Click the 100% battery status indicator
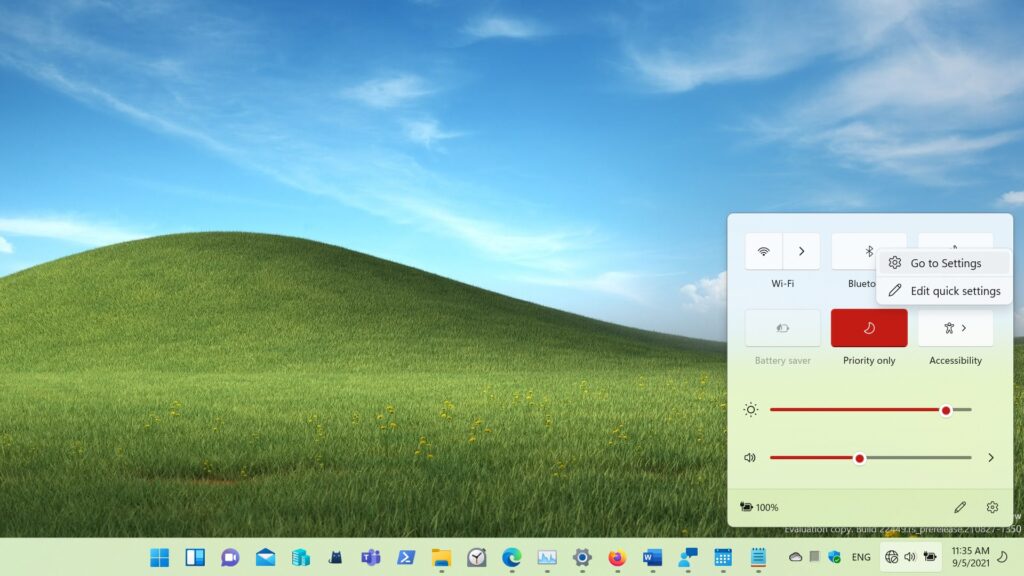This screenshot has width=1024, height=576. pyautogui.click(x=759, y=508)
